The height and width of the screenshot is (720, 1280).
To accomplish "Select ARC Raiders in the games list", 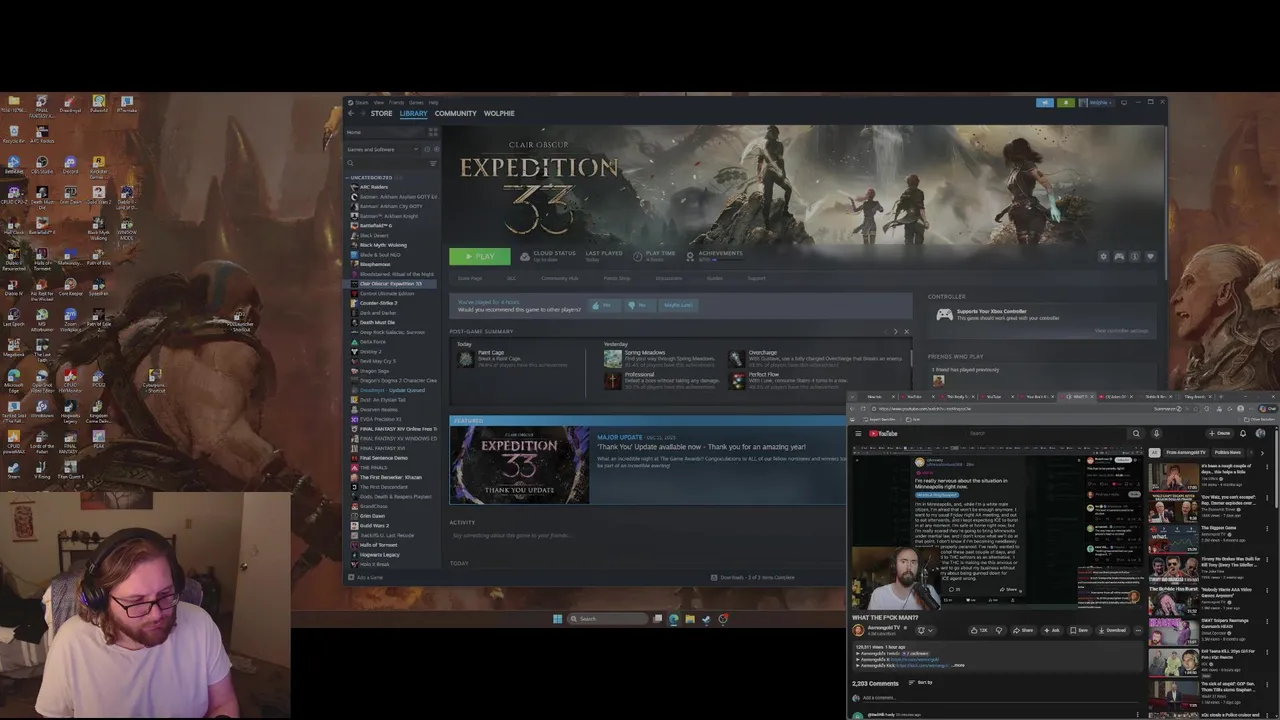I will 374,187.
